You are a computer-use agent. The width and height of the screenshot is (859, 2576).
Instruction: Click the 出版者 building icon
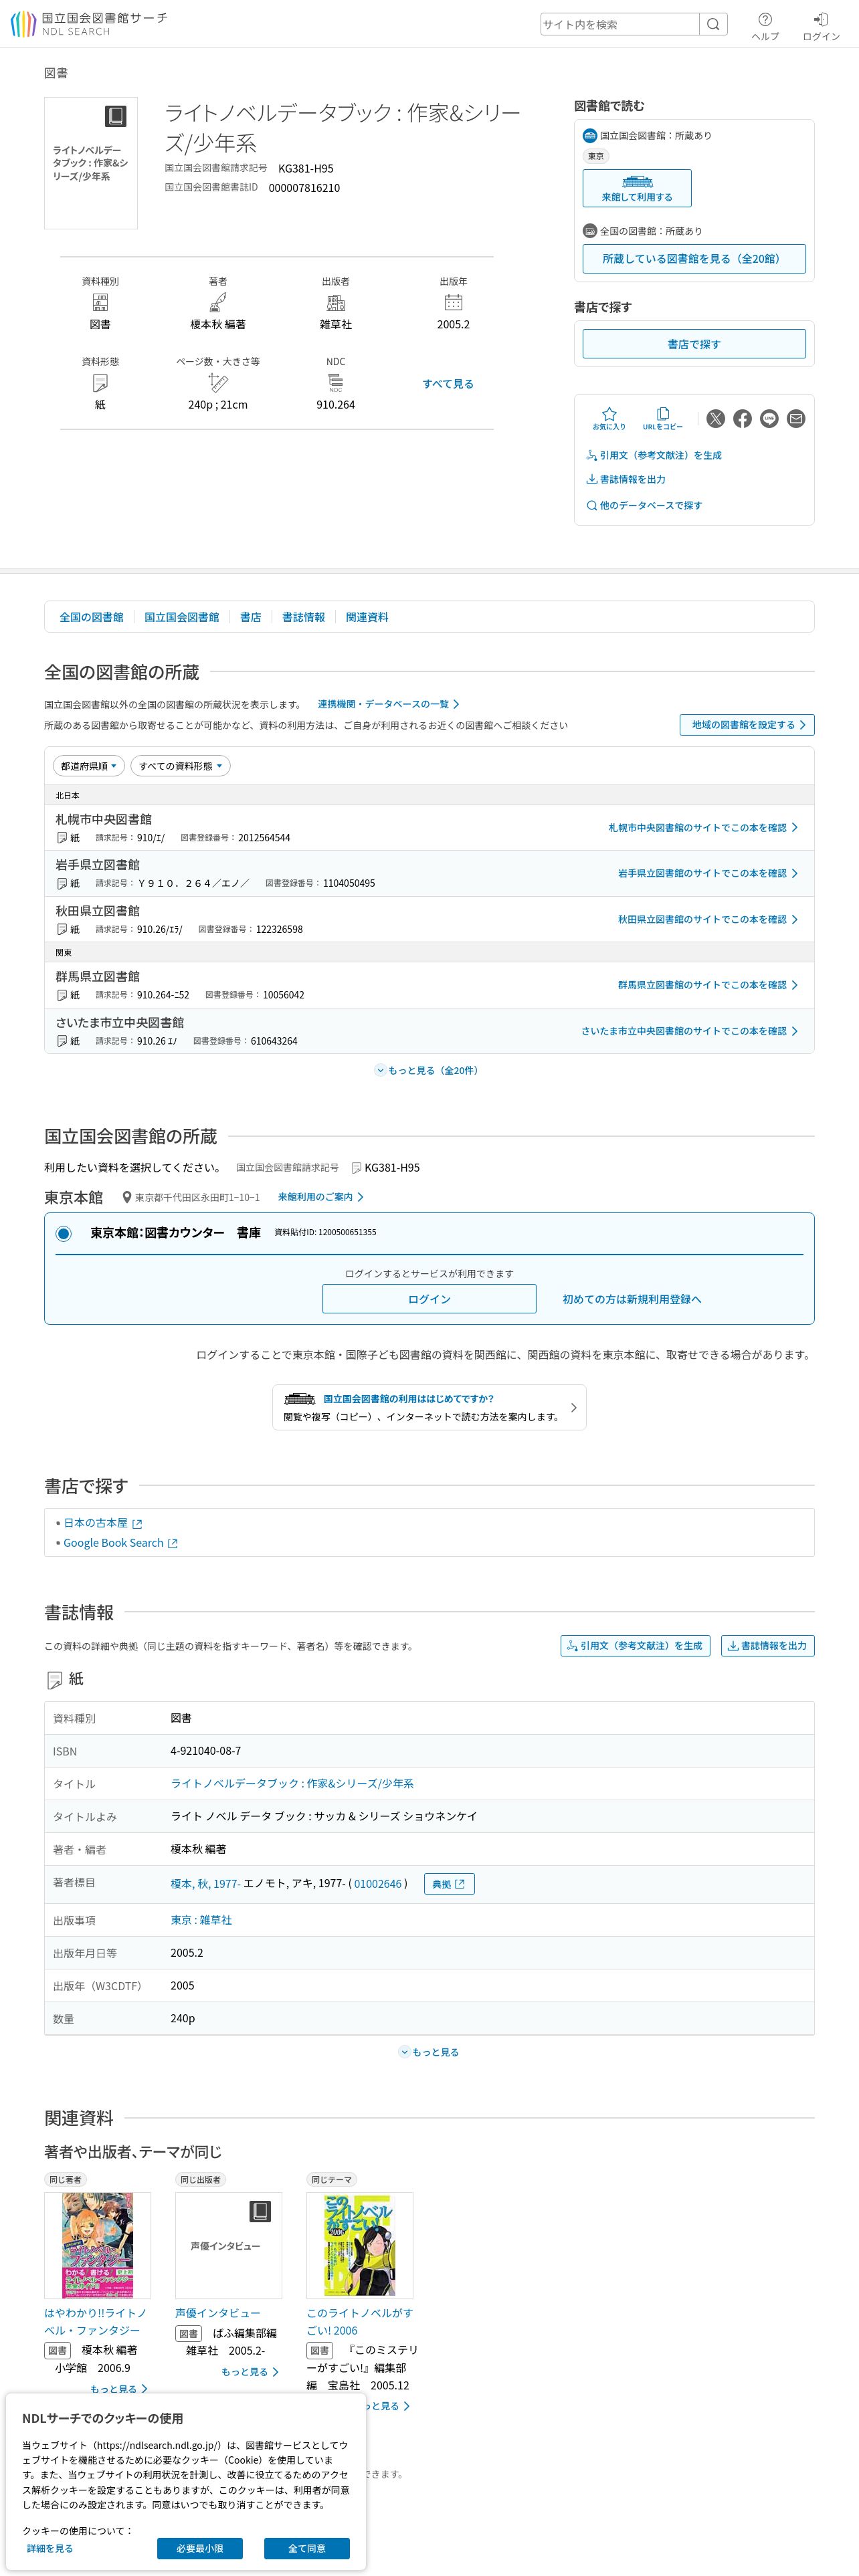pos(336,302)
